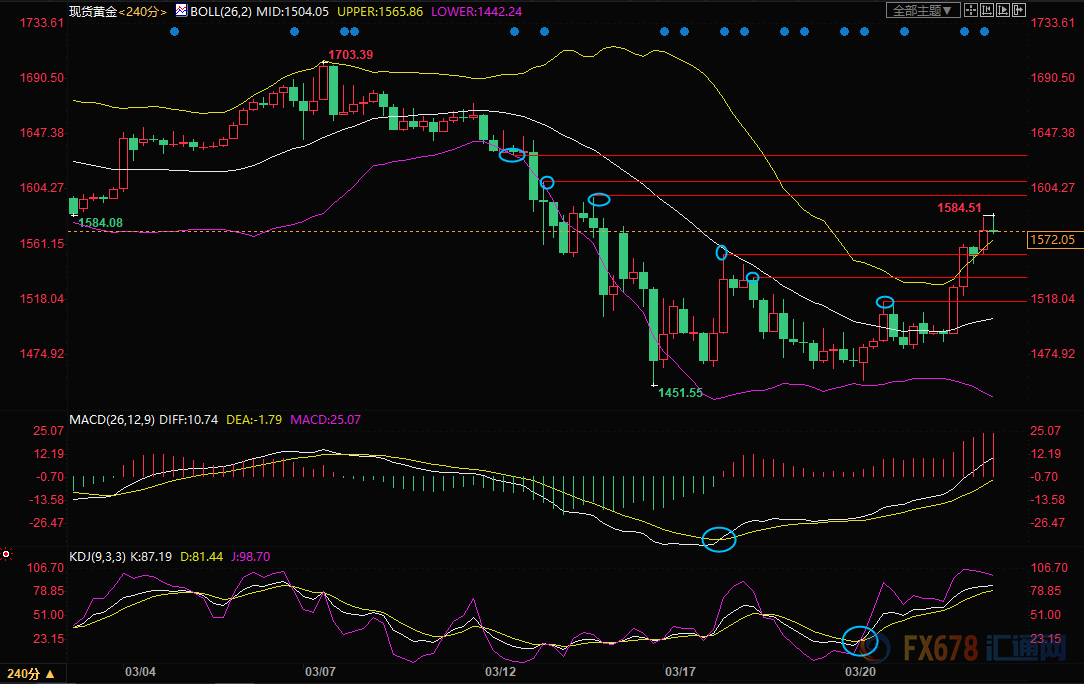Click the LOWER:1442.24 value
Image resolution: width=1084 pixels, height=684 pixels.
(x=476, y=12)
